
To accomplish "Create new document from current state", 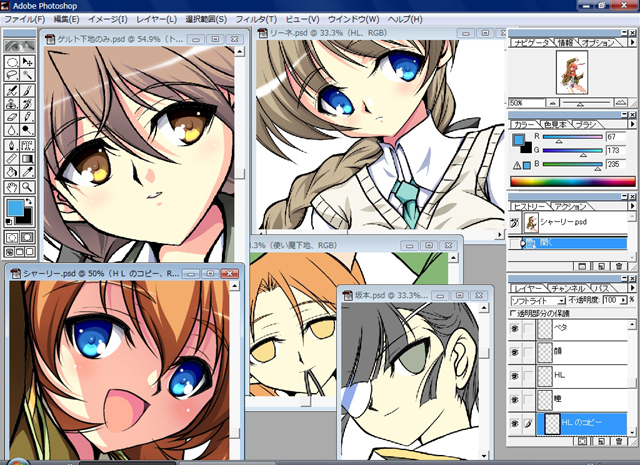I will [x=582, y=267].
